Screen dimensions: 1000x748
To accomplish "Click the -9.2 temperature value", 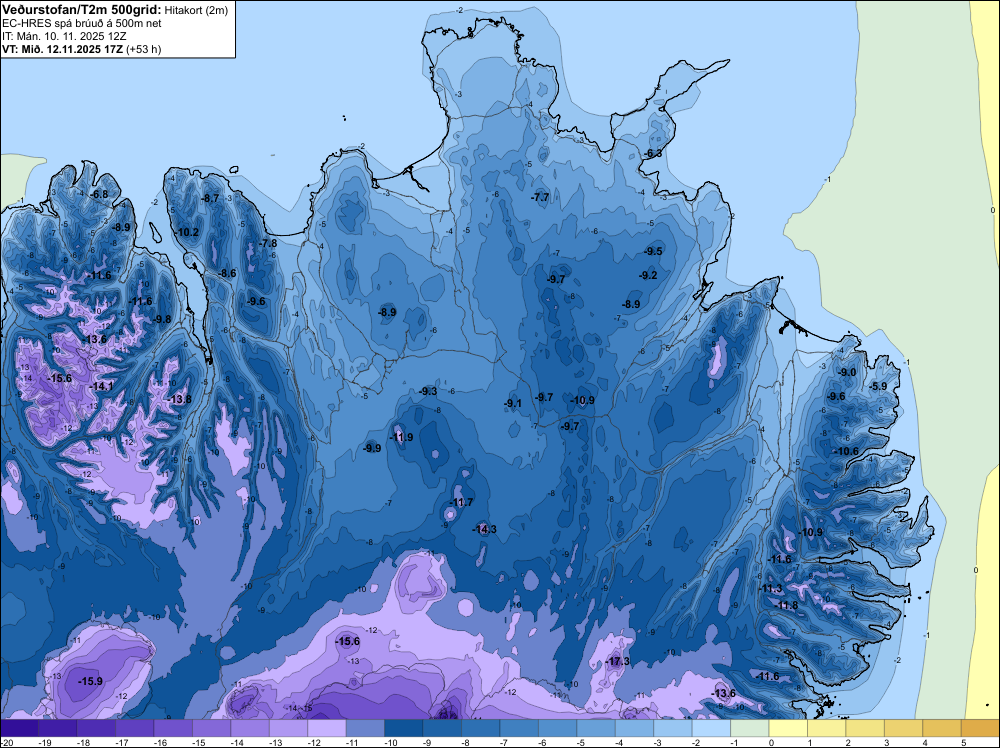I will click(x=648, y=275).
